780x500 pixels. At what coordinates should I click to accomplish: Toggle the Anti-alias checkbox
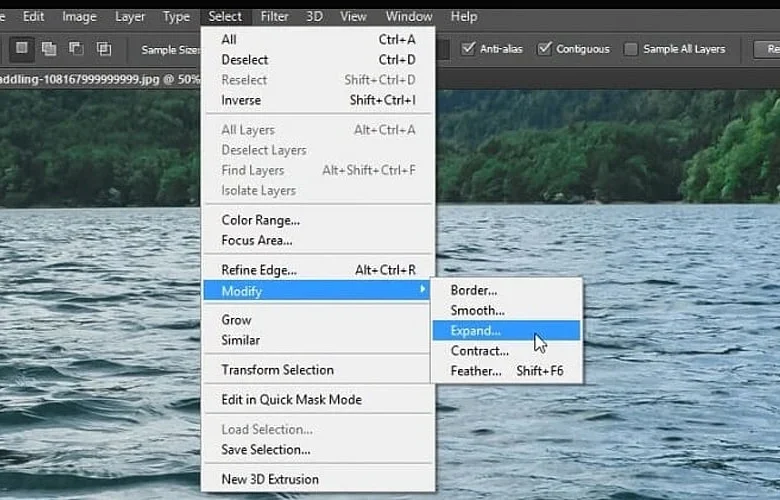click(468, 49)
